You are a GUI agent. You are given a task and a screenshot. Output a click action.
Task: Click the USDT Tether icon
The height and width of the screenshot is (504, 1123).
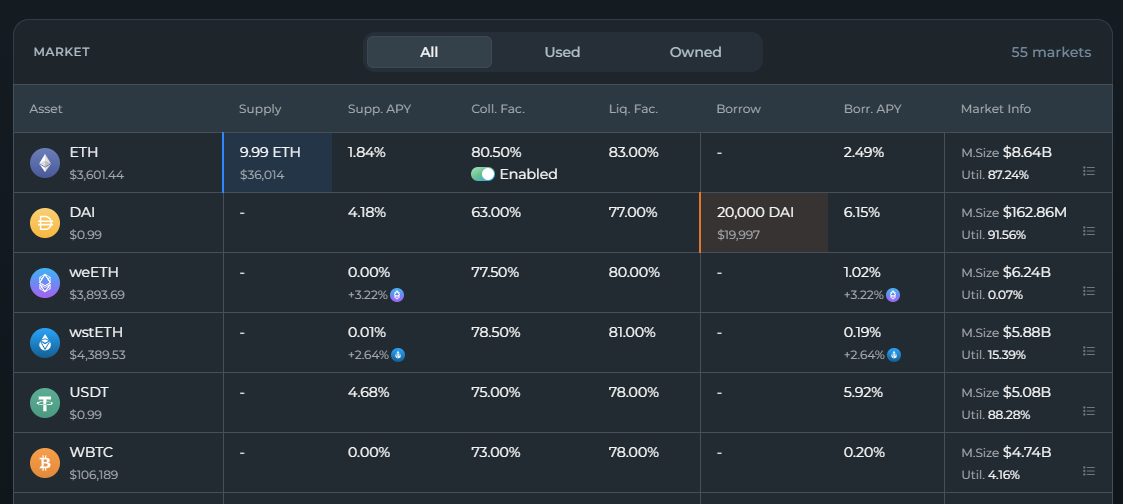pyautogui.click(x=45, y=403)
